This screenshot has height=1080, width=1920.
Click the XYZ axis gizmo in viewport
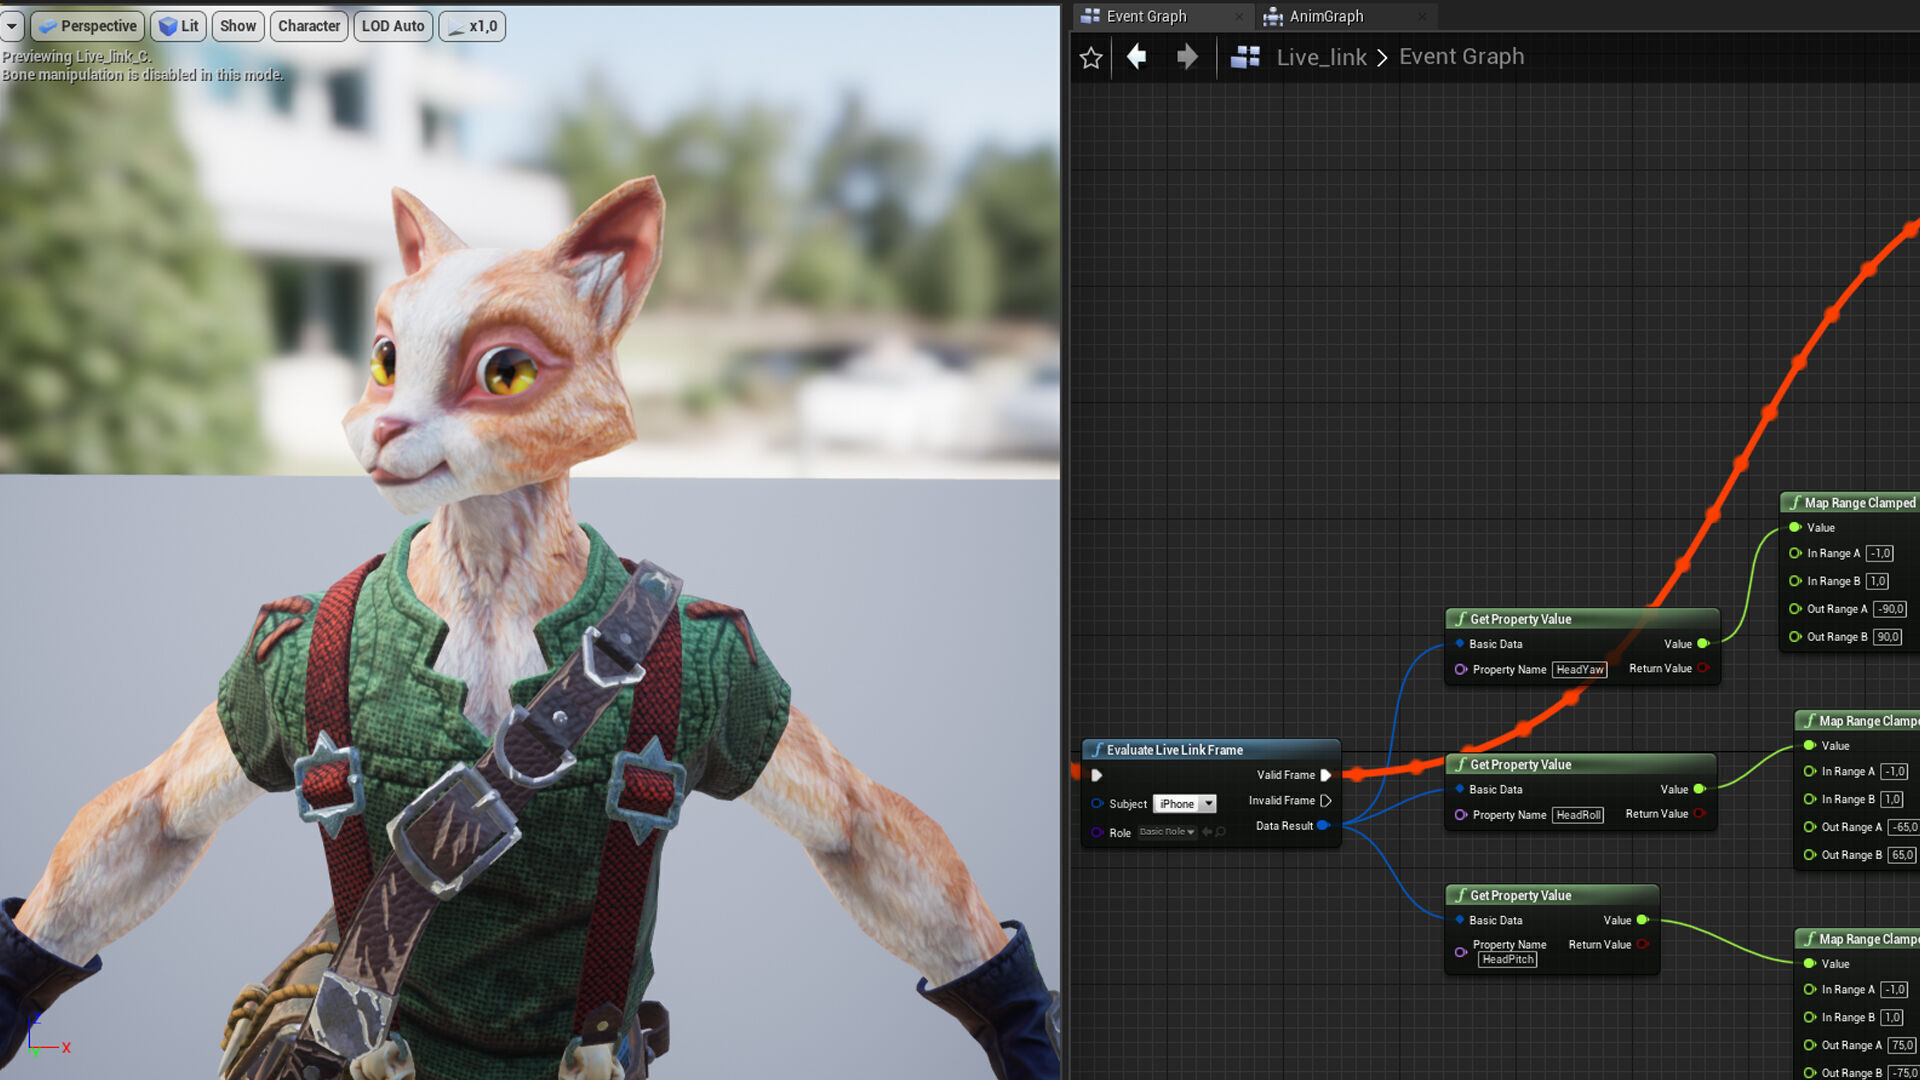coord(48,1037)
